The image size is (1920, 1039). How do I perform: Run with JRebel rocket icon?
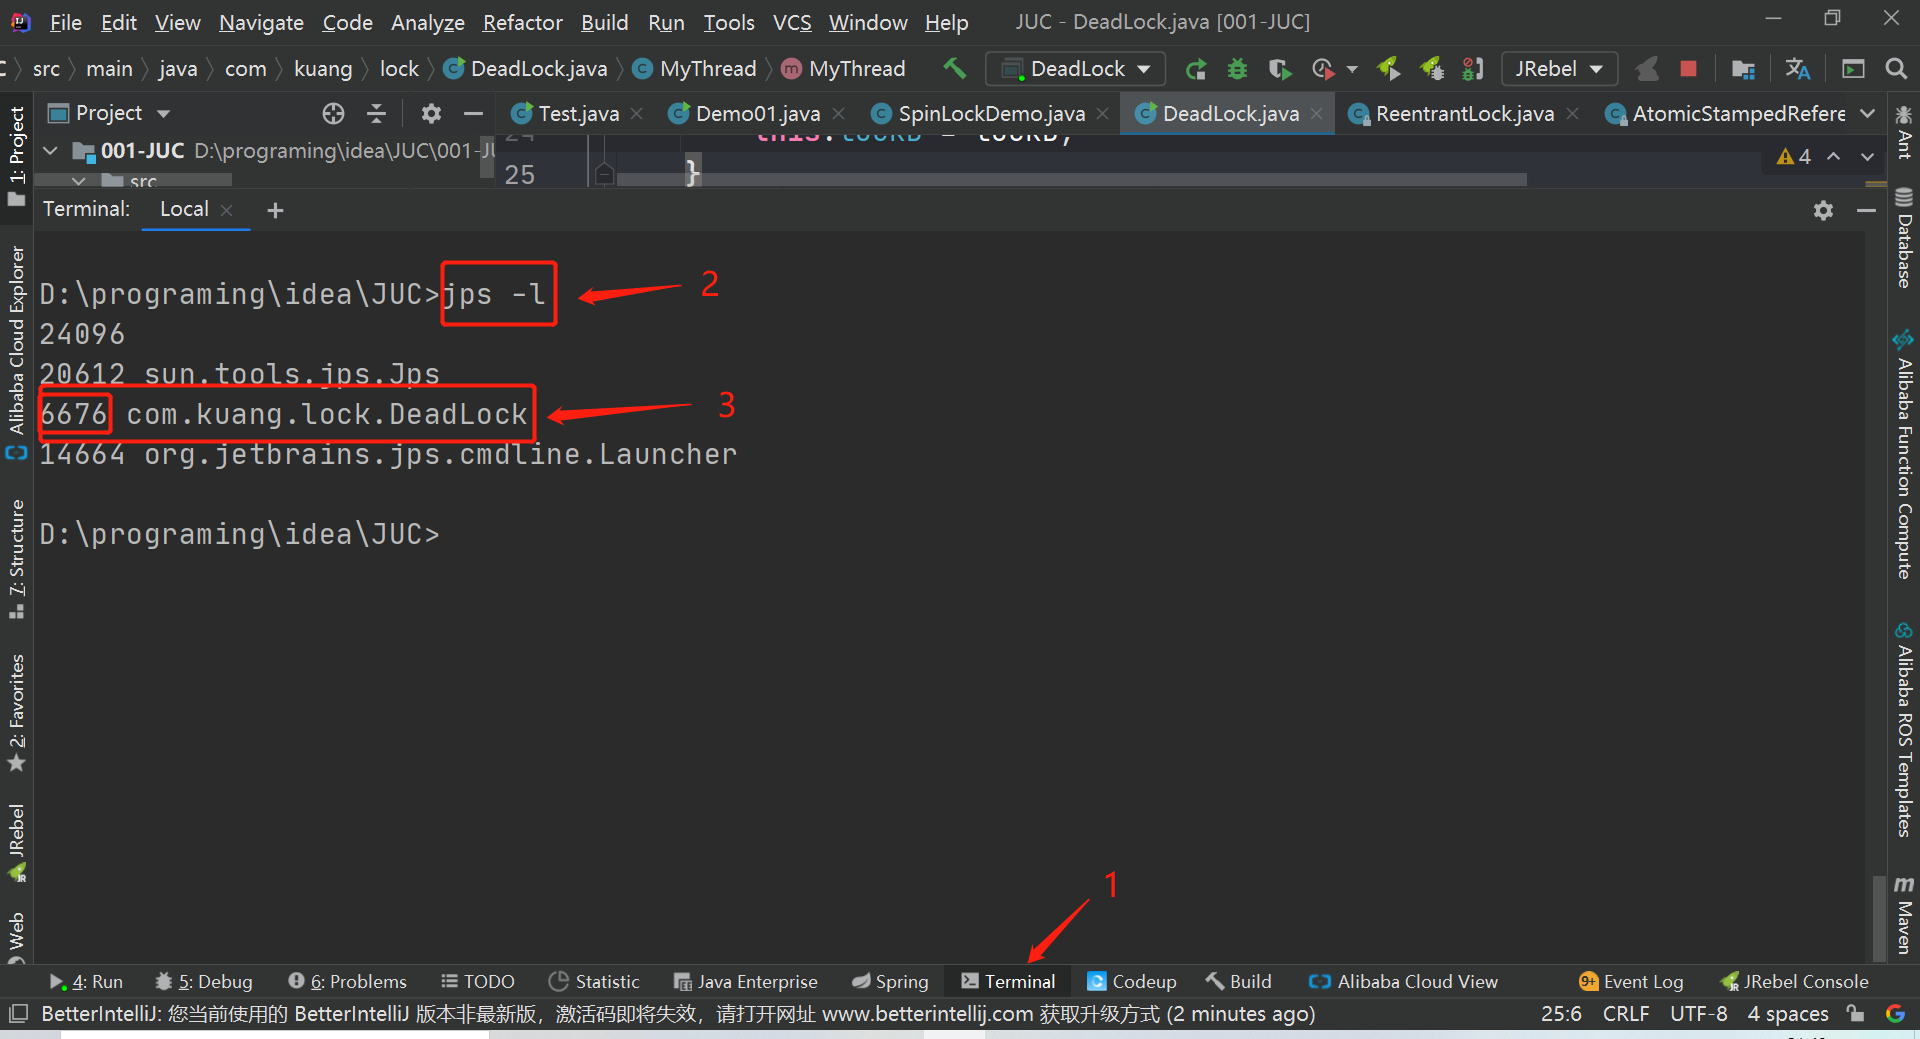tap(1388, 69)
